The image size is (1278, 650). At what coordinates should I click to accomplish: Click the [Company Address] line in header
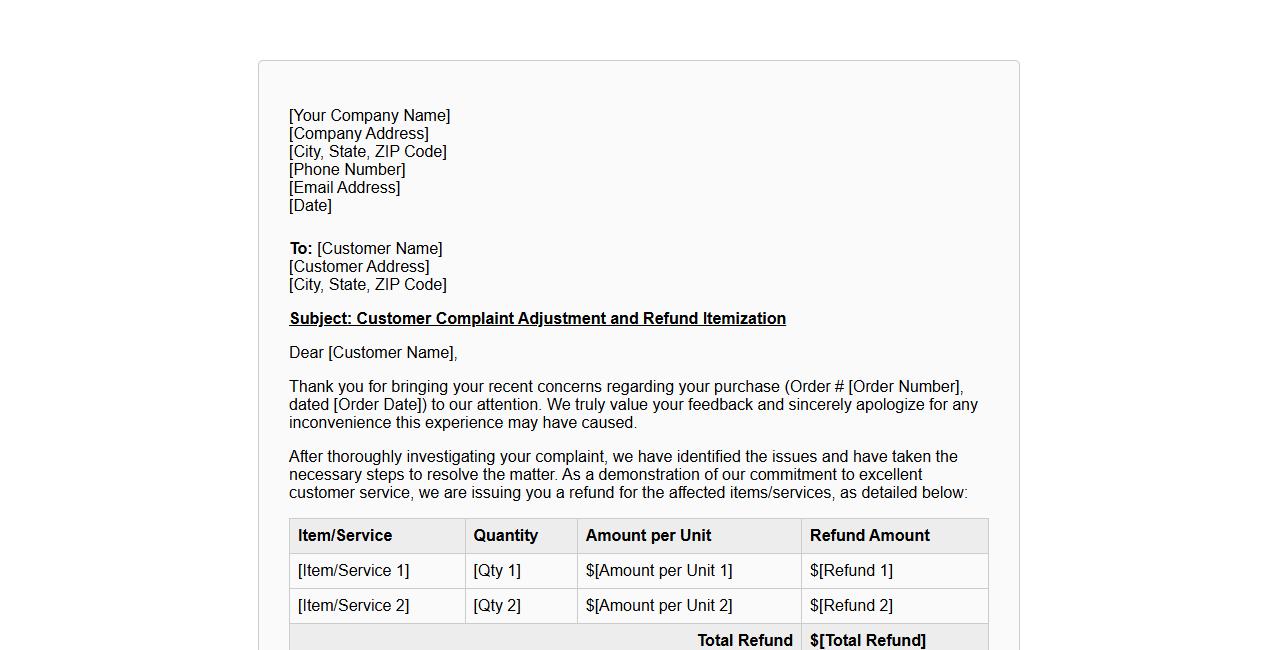(x=358, y=134)
